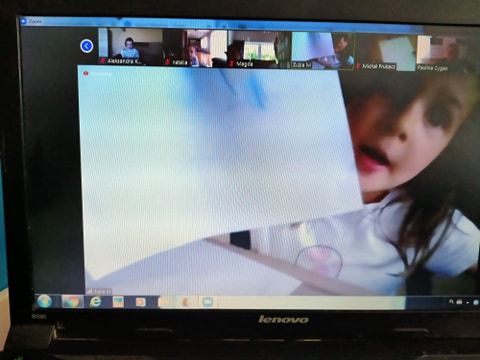Click the main speaker video area
The image size is (480, 360).
coord(279,181)
